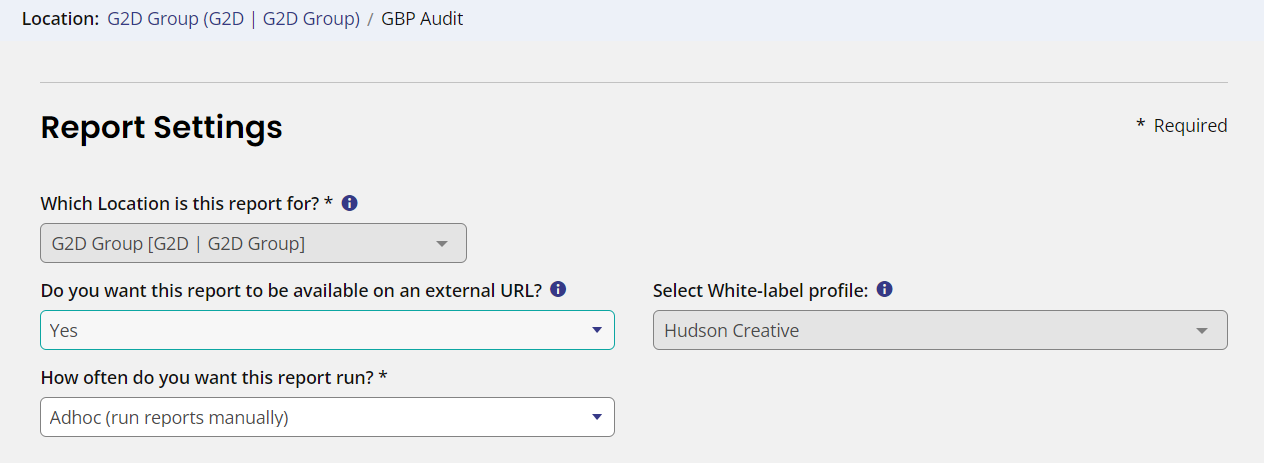This screenshot has width=1264, height=463.
Task: Click the 'Select White-label profile' label
Action: tap(760, 291)
